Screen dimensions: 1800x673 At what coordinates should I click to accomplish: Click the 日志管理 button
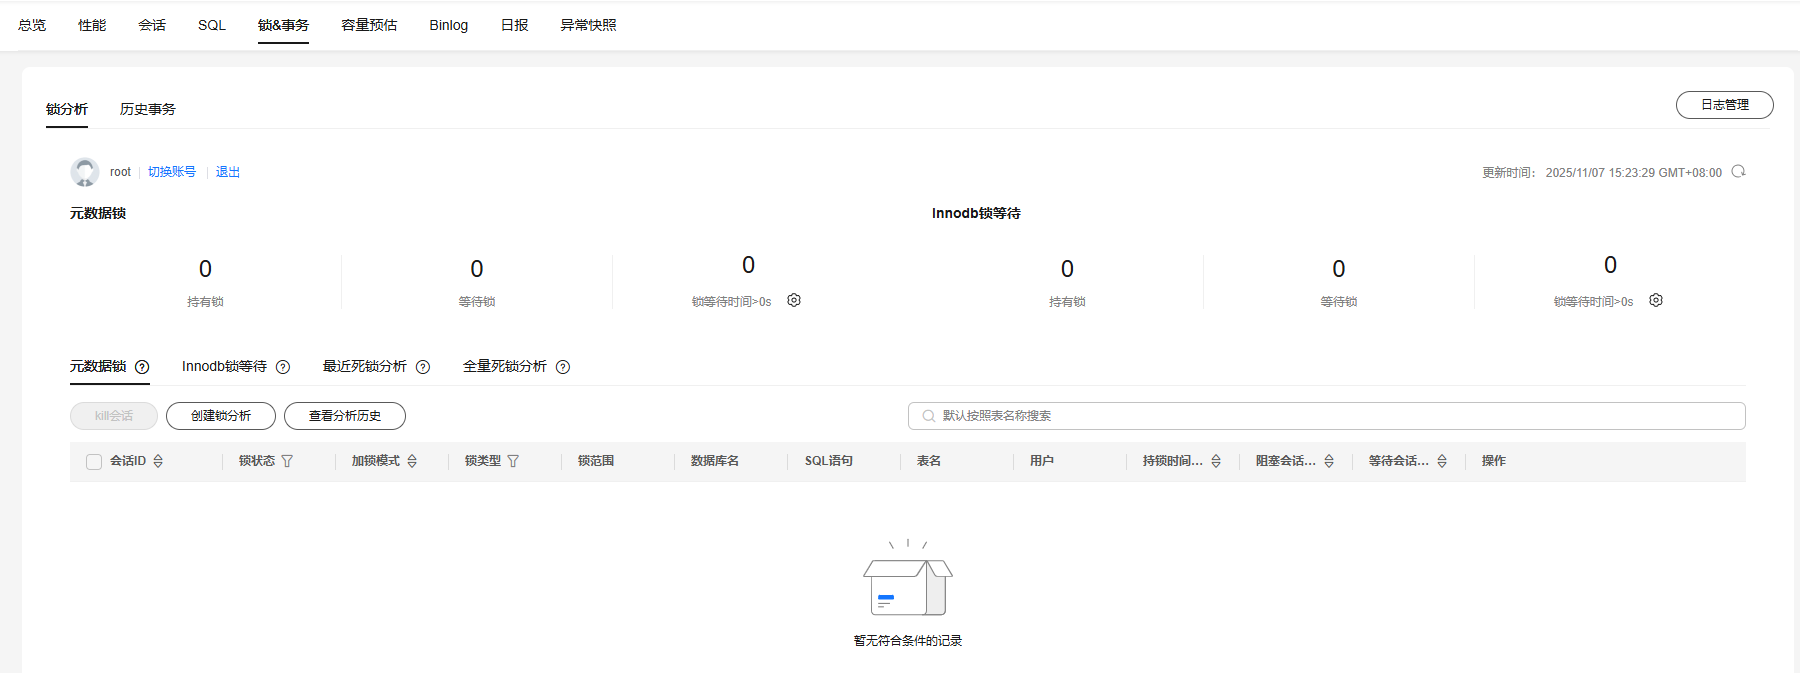pyautogui.click(x=1724, y=105)
